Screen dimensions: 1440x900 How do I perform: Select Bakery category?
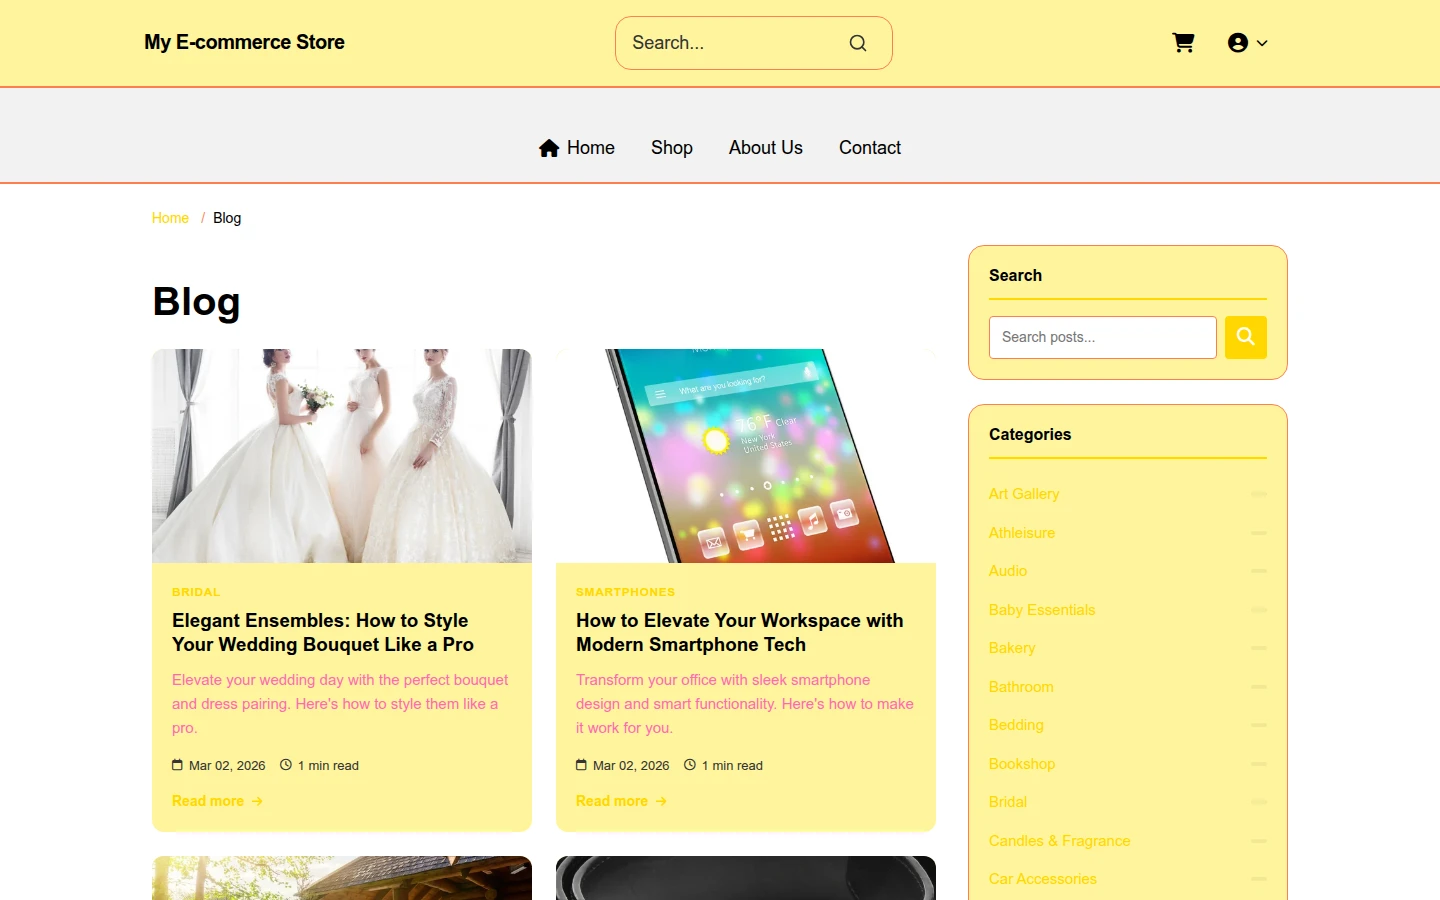coord(1012,648)
